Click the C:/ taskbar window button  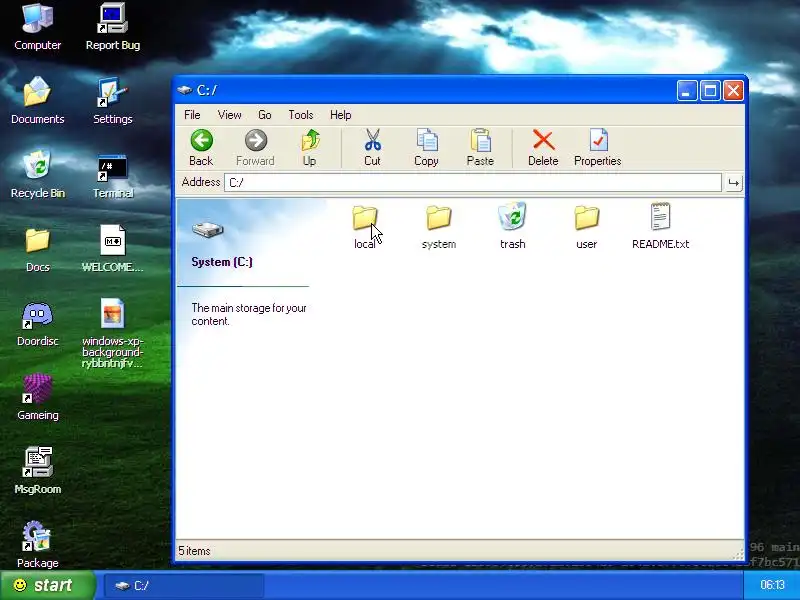coord(184,586)
